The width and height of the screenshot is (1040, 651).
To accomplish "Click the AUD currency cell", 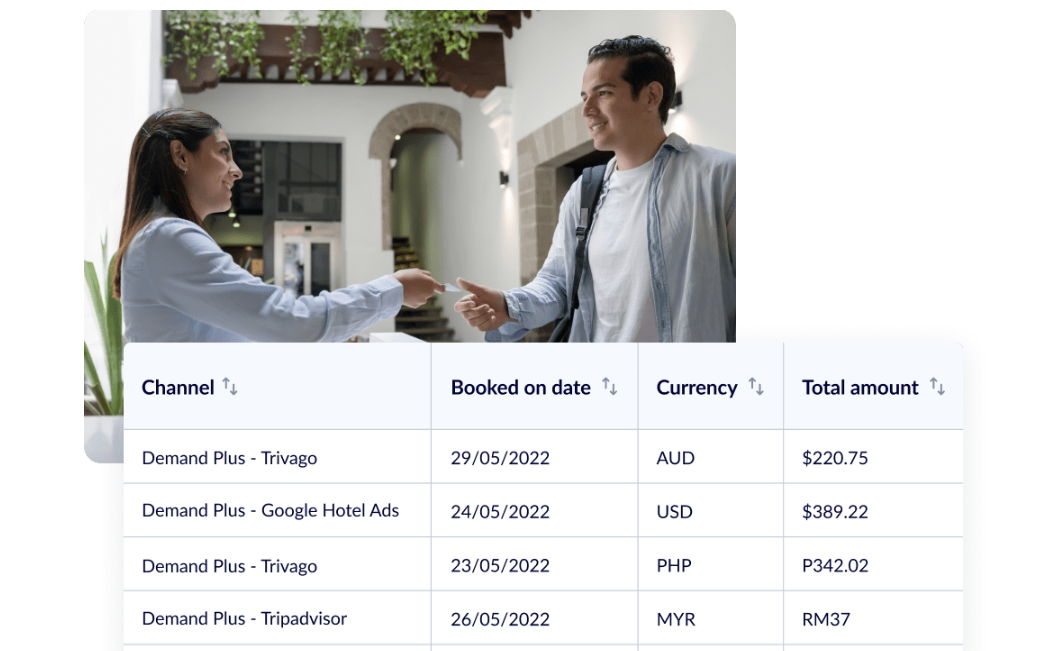I will (675, 458).
